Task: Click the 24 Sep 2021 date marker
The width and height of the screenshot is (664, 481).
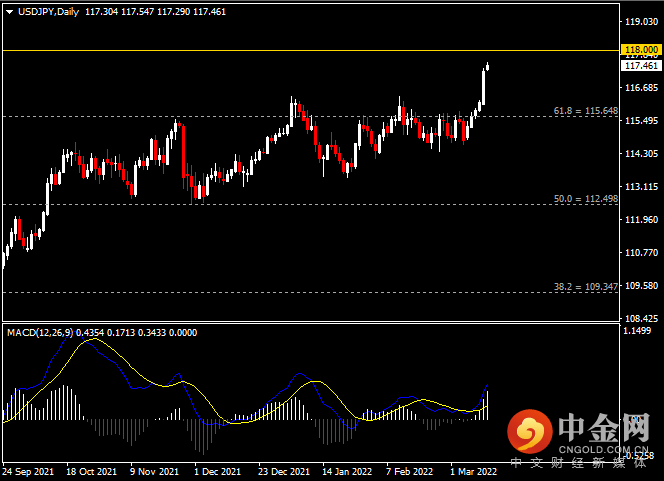Action: point(28,471)
